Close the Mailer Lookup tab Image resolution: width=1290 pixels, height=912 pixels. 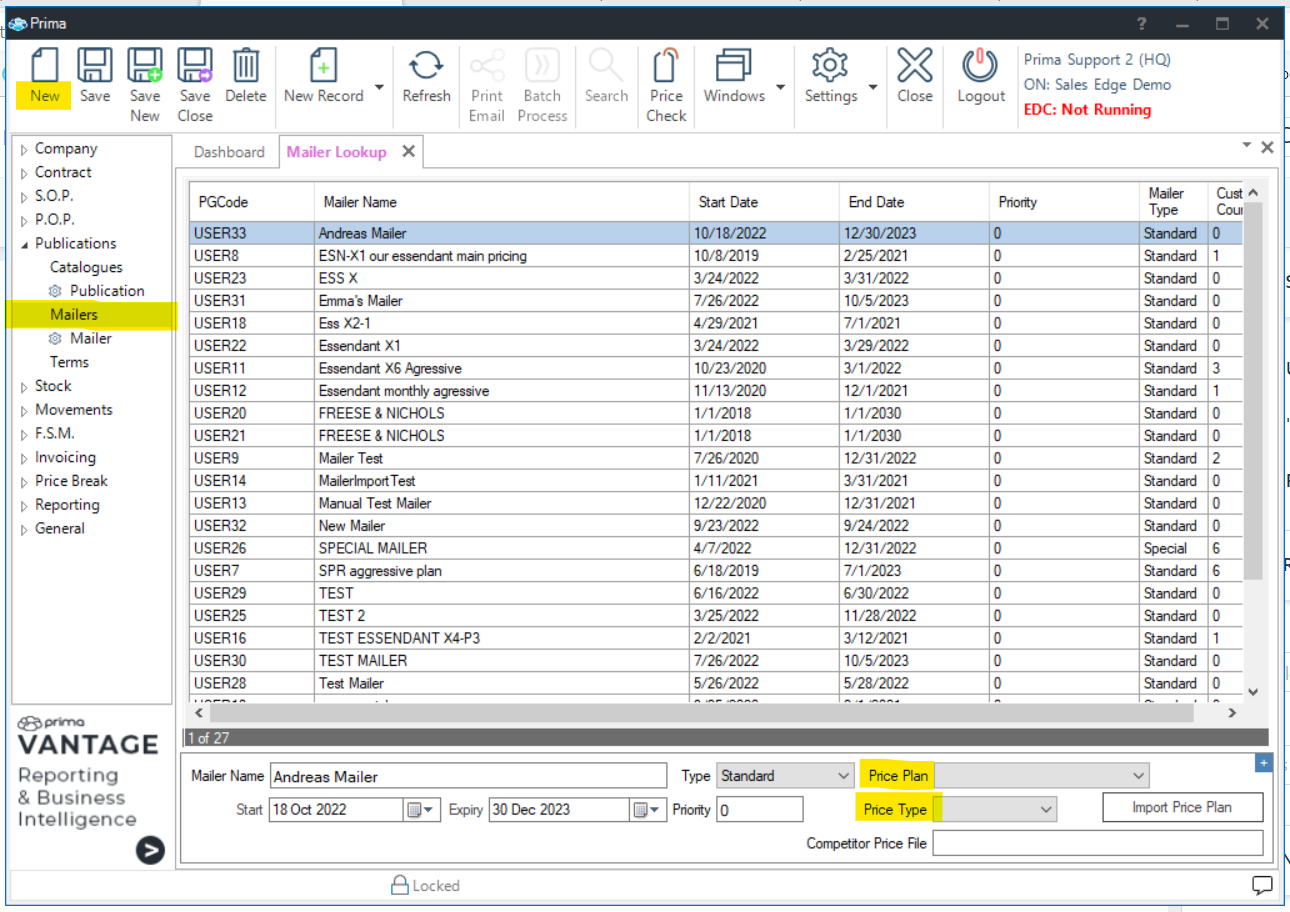tap(408, 151)
